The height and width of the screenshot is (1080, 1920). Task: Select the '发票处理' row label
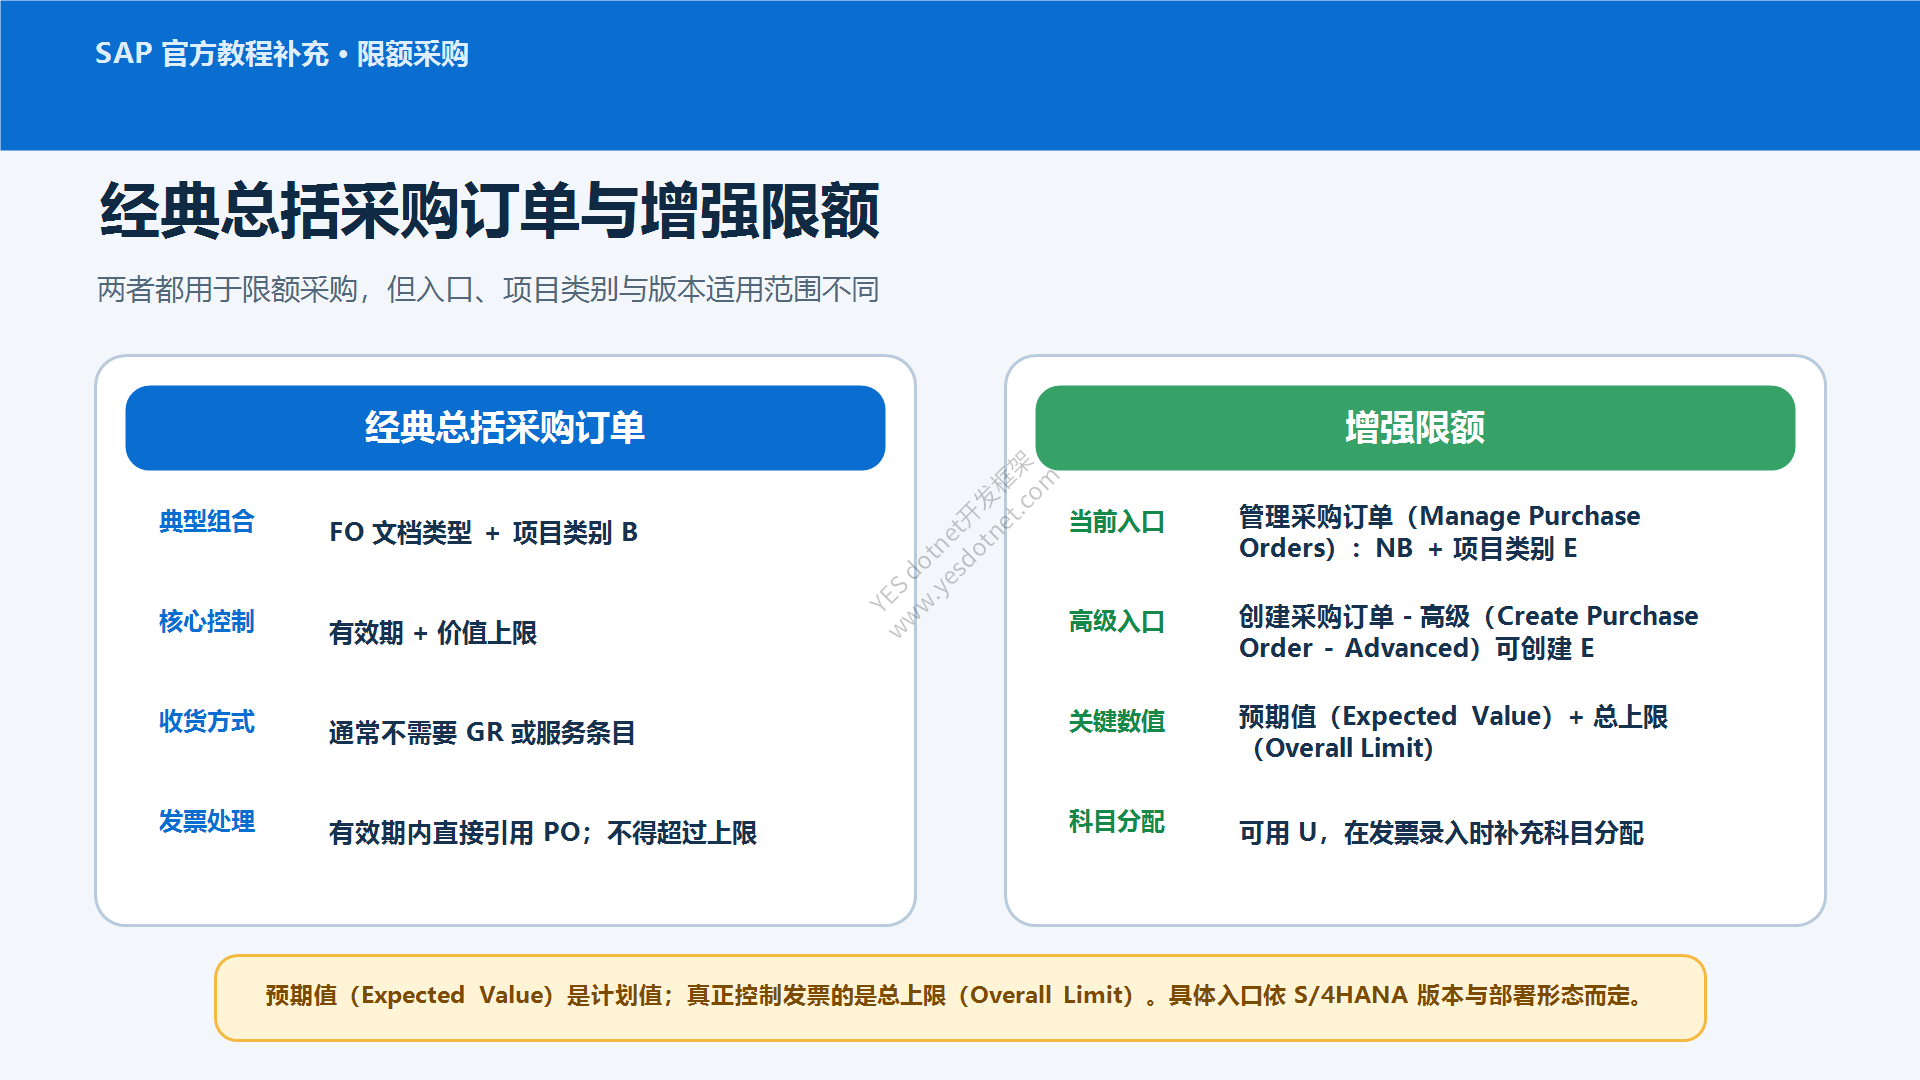coord(207,822)
